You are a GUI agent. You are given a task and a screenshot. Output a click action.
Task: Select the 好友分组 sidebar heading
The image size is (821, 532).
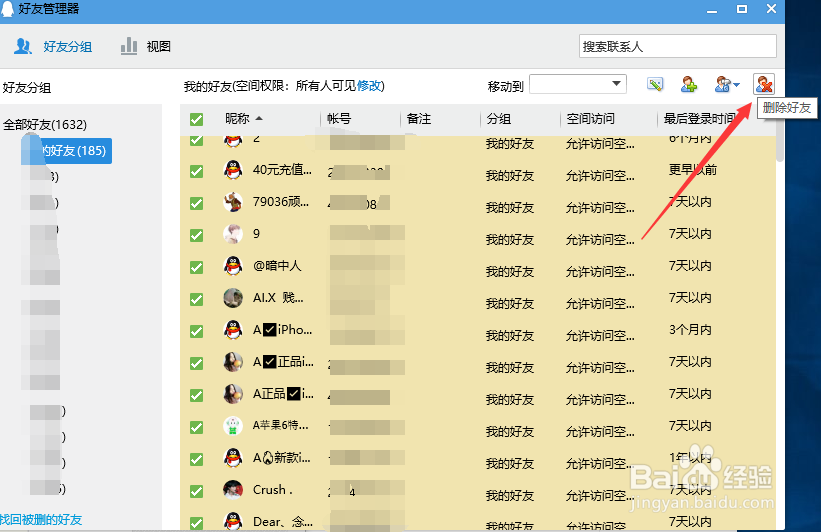click(27, 87)
